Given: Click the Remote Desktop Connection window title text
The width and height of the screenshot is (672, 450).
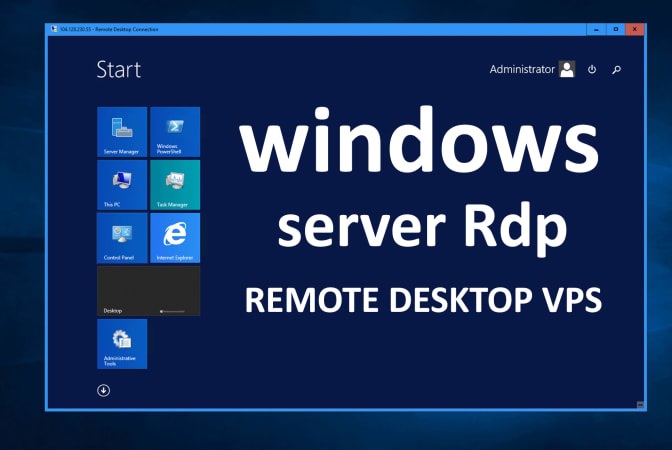Looking at the screenshot, I should pyautogui.click(x=109, y=29).
